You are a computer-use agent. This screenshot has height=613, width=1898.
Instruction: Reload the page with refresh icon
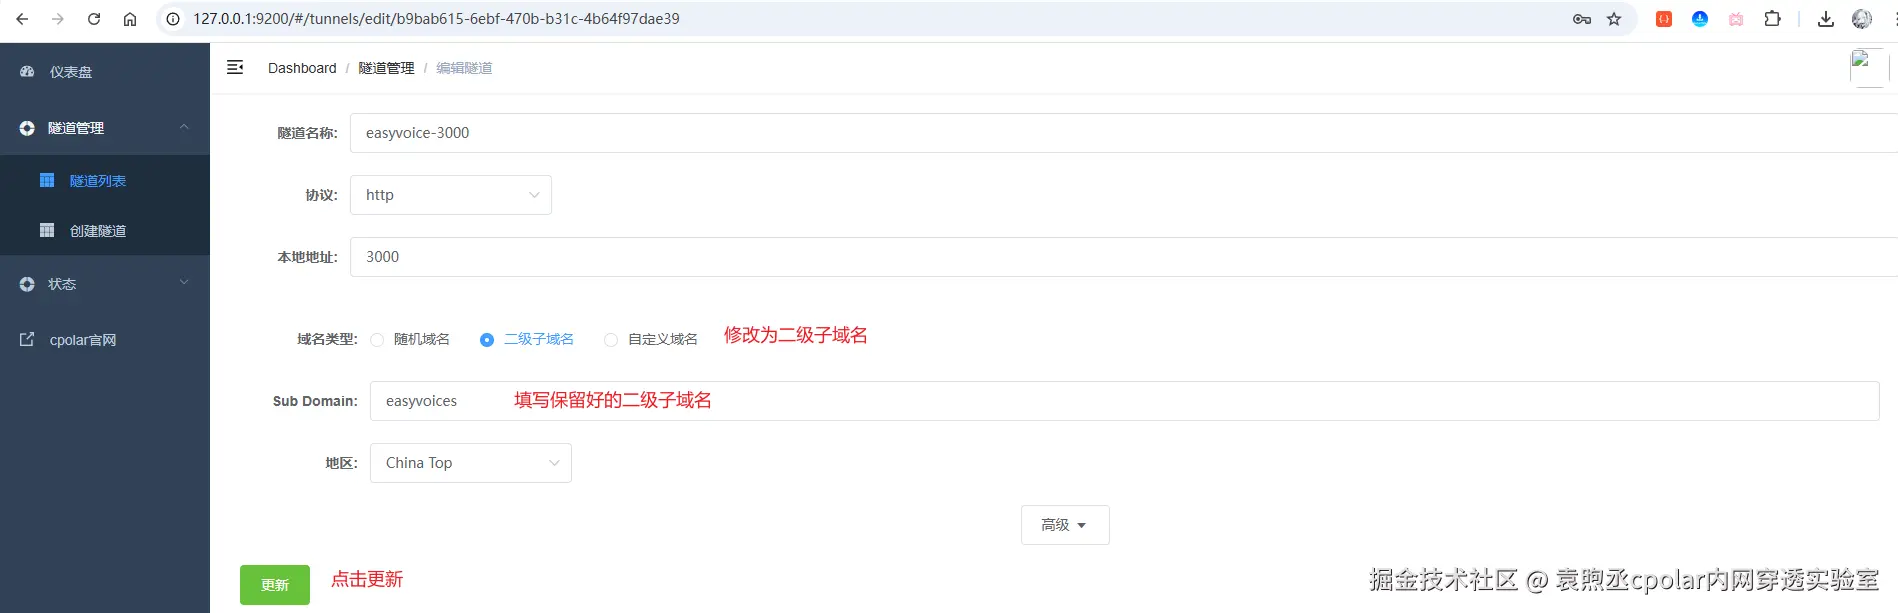(x=94, y=19)
